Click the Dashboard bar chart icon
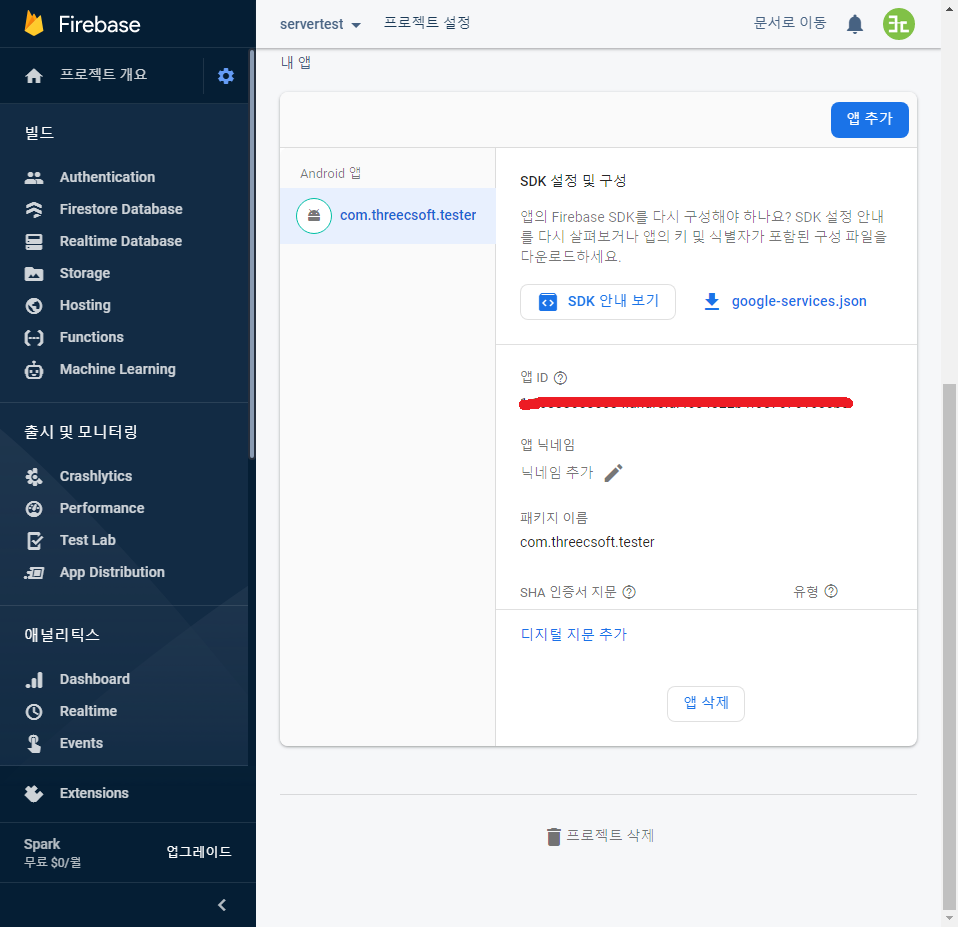The width and height of the screenshot is (958, 927). pos(34,680)
